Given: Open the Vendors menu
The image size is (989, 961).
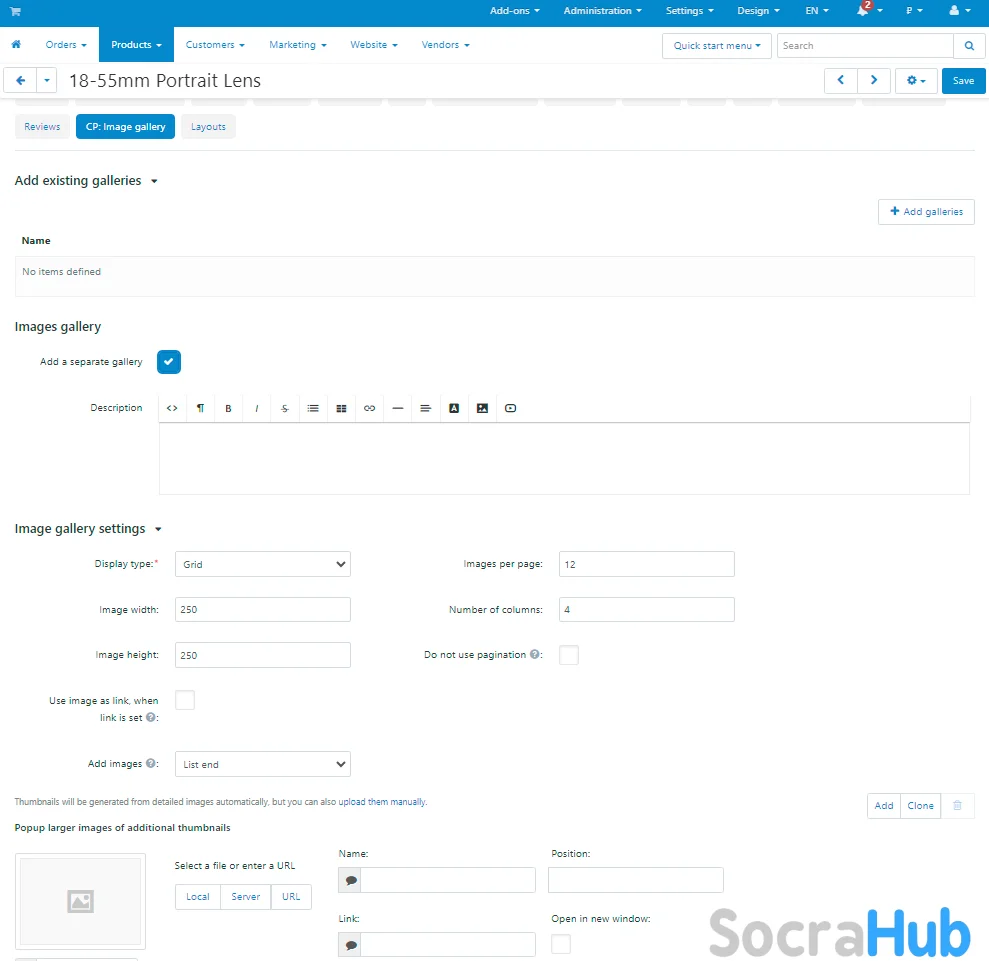Looking at the screenshot, I should click(445, 45).
